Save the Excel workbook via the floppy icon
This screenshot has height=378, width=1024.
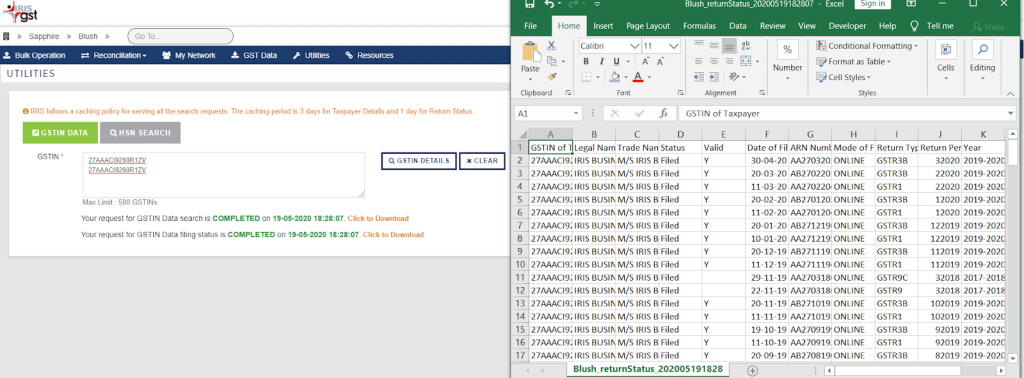coord(530,4)
